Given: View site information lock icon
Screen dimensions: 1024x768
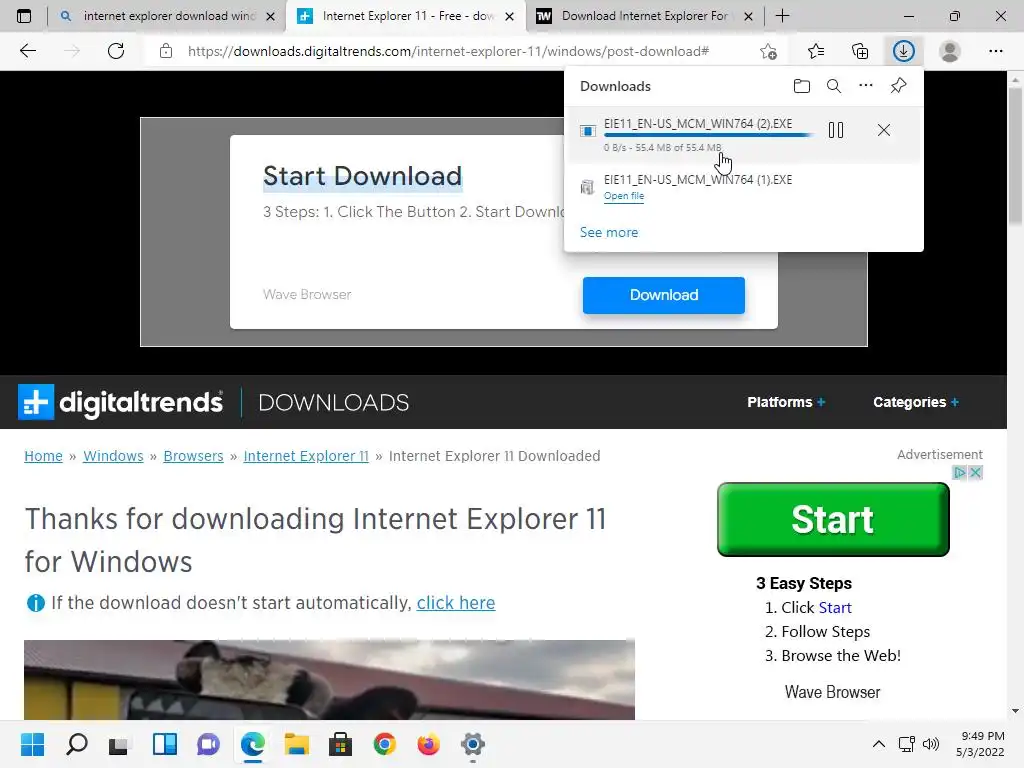Looking at the screenshot, I should (x=166, y=51).
